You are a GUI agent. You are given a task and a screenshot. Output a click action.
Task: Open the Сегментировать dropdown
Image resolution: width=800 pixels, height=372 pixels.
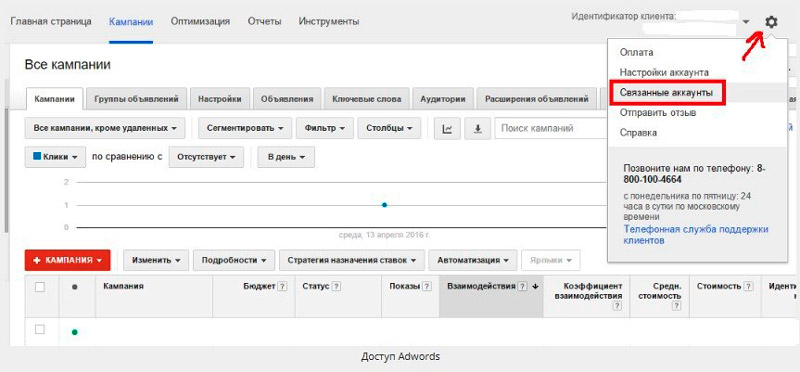(x=245, y=129)
